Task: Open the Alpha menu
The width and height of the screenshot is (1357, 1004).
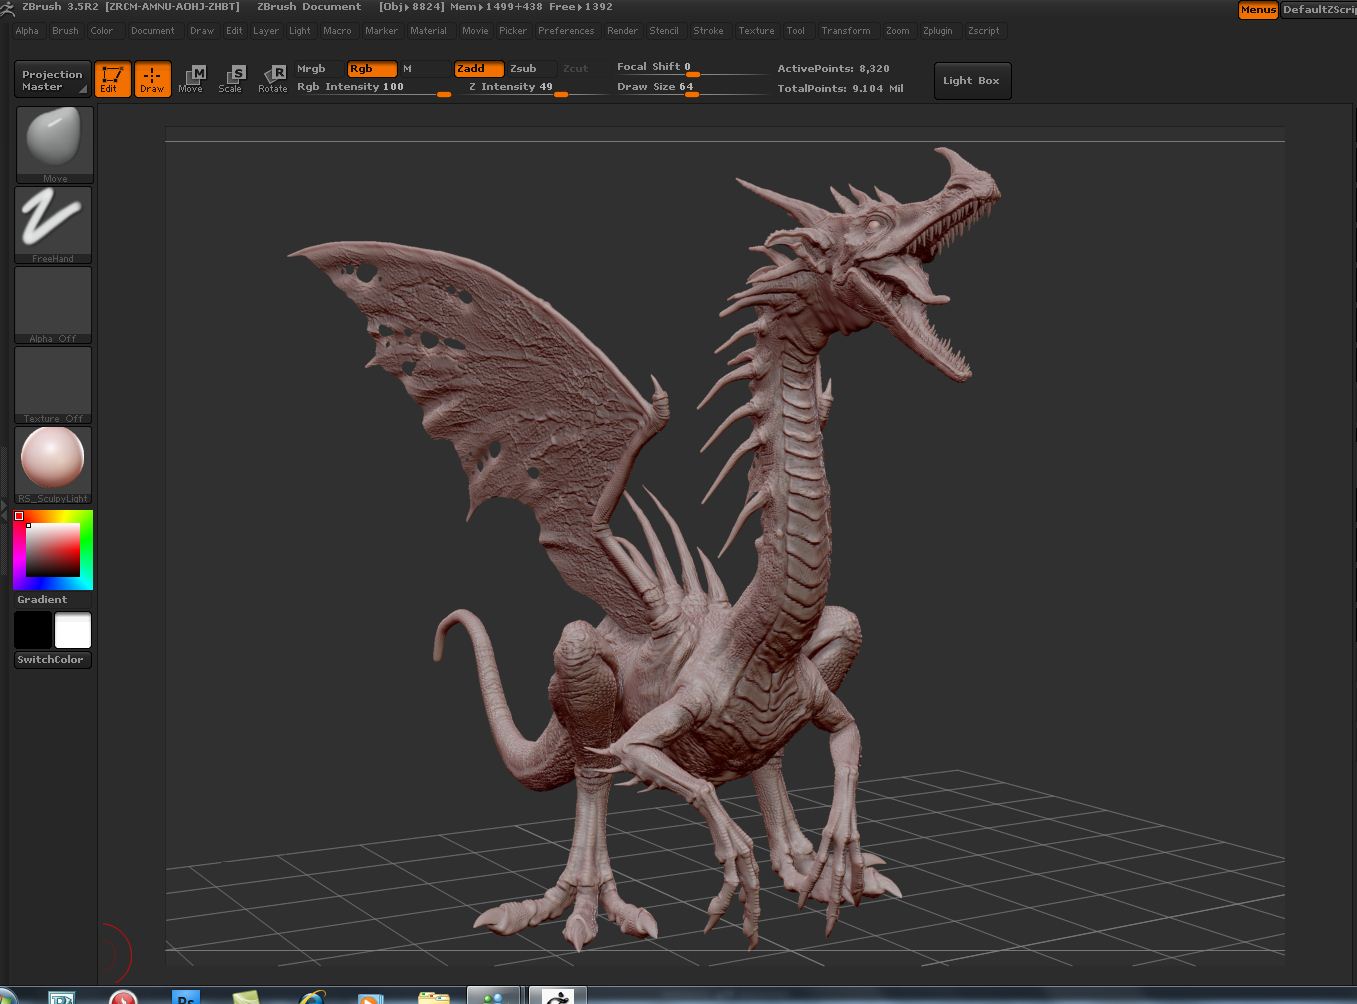Action: (x=27, y=31)
